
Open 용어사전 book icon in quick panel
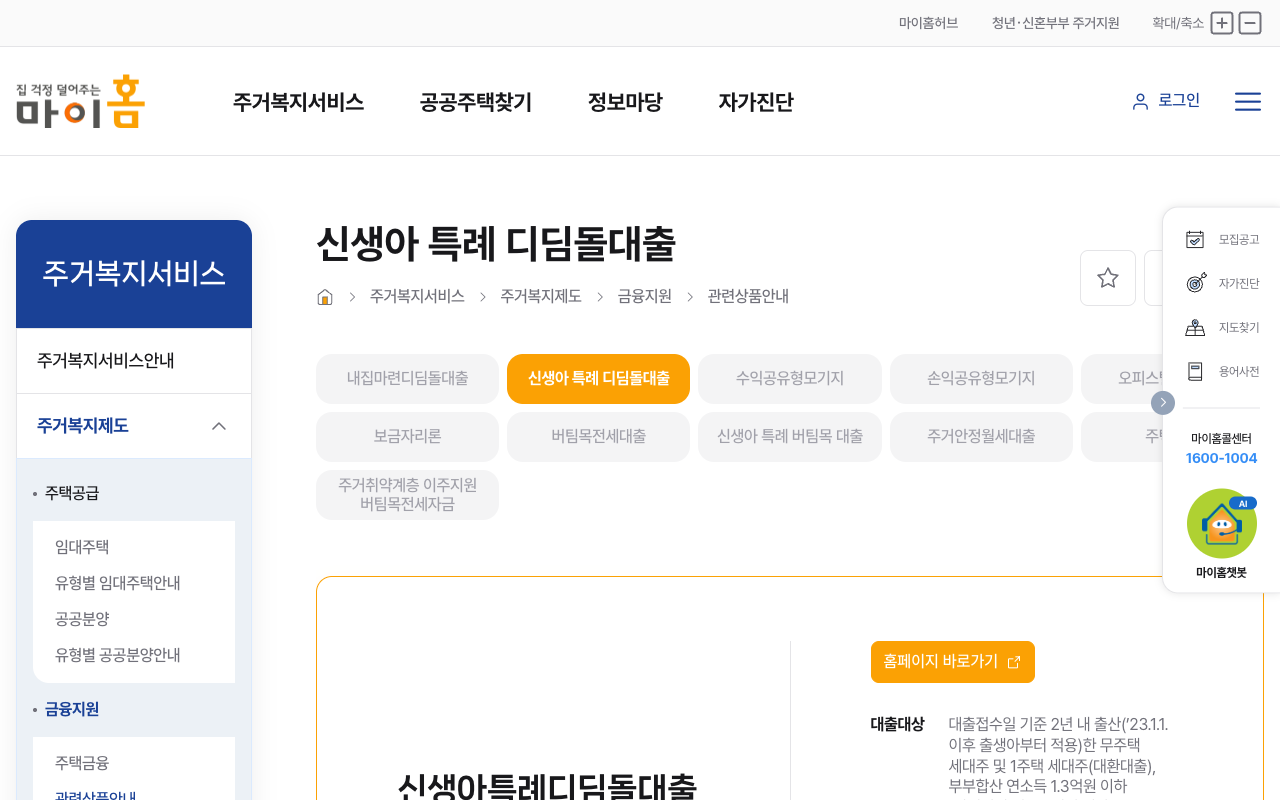[x=1195, y=371]
